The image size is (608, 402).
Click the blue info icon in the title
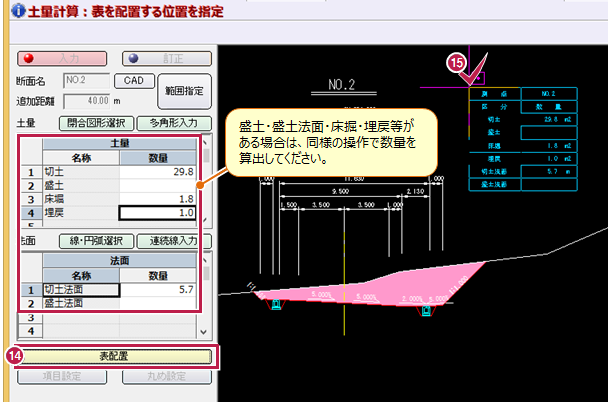pos(18,10)
